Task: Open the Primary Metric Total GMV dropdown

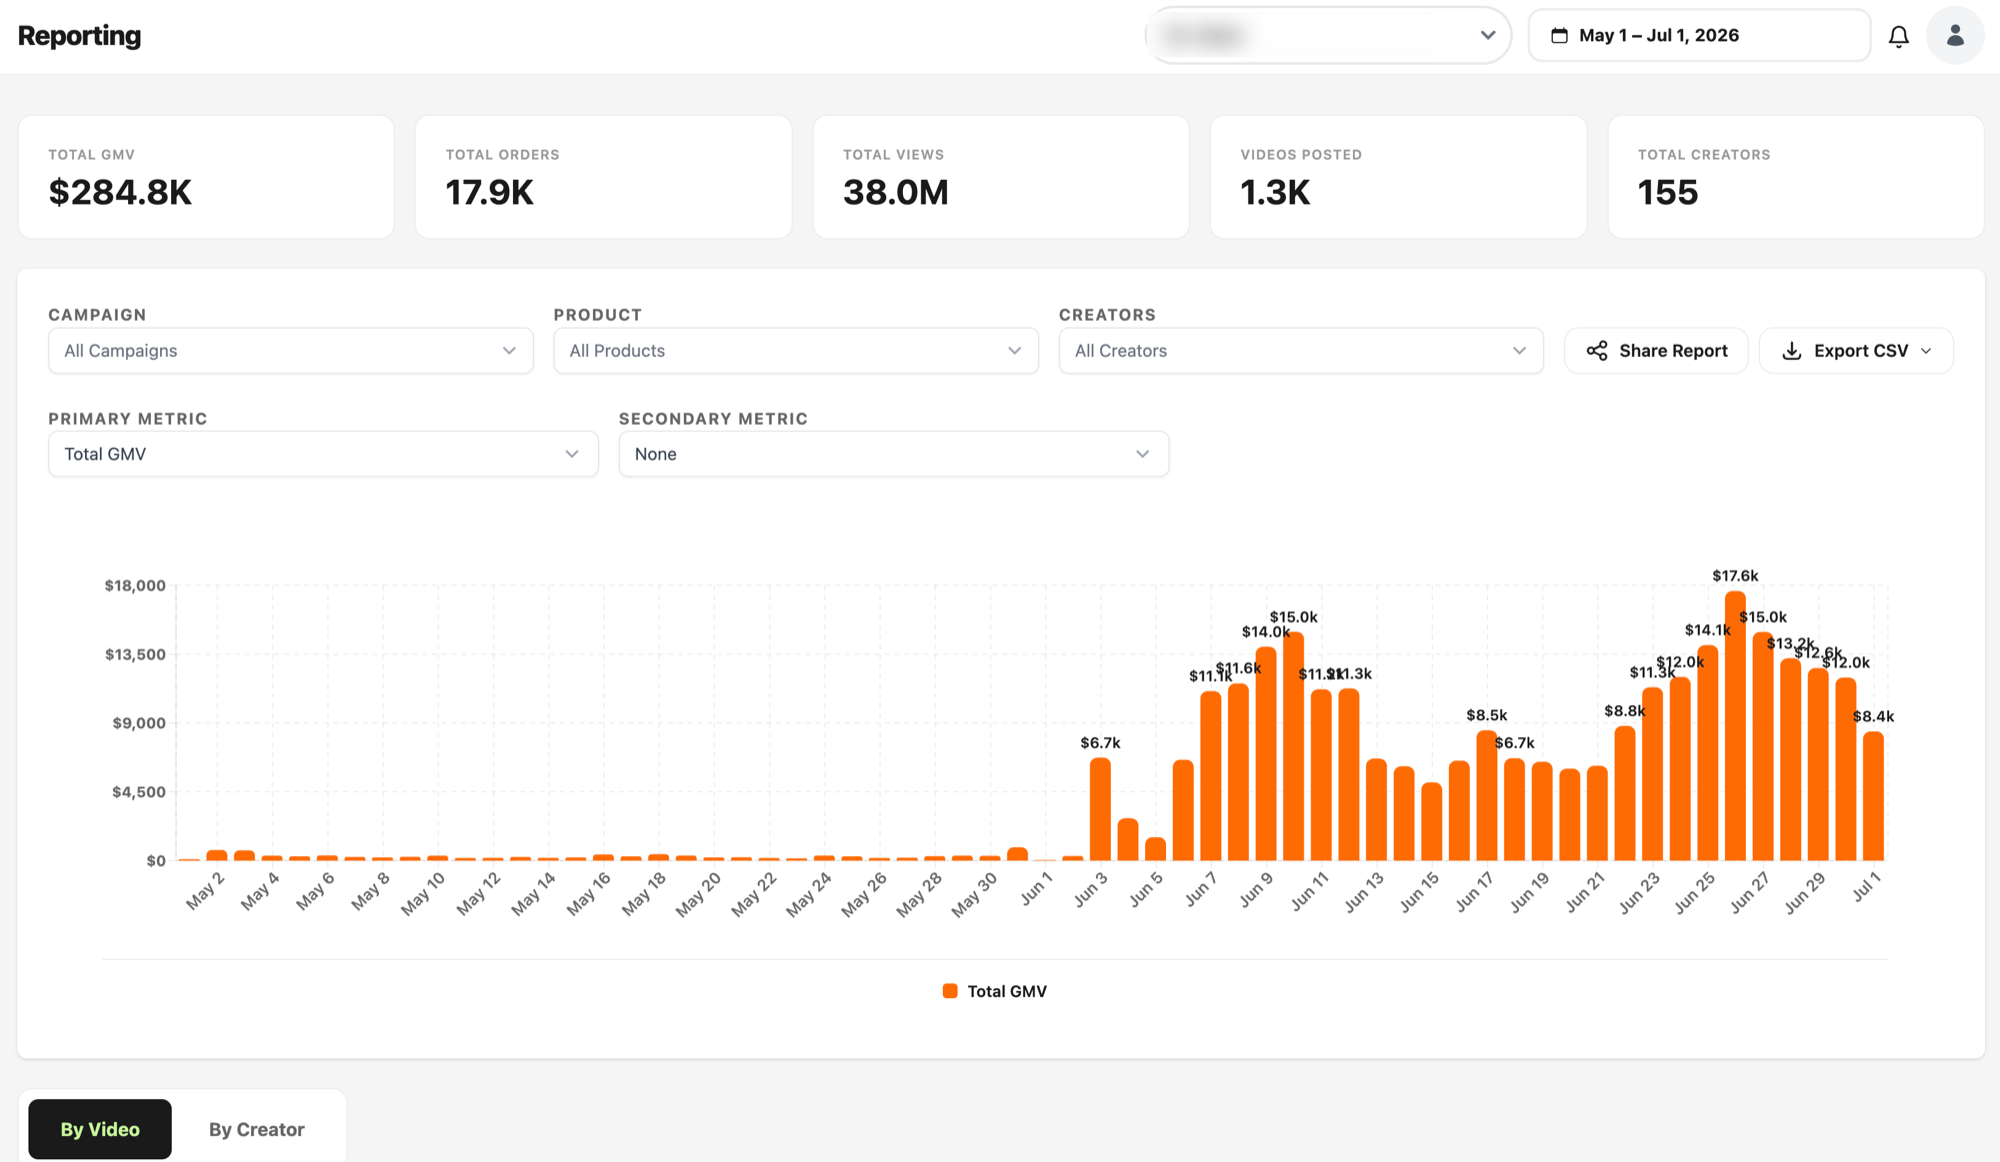Action: point(323,454)
